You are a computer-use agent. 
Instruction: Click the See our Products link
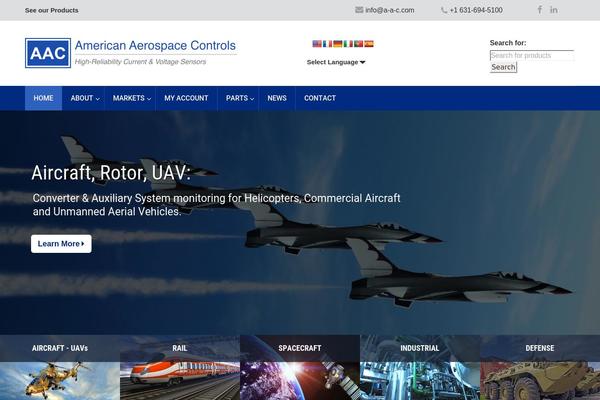pos(52,10)
